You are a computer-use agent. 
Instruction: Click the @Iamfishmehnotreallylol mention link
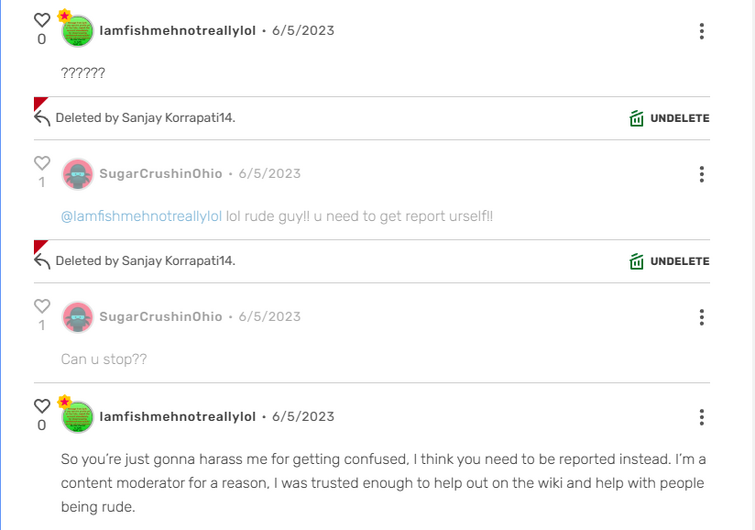[142, 216]
